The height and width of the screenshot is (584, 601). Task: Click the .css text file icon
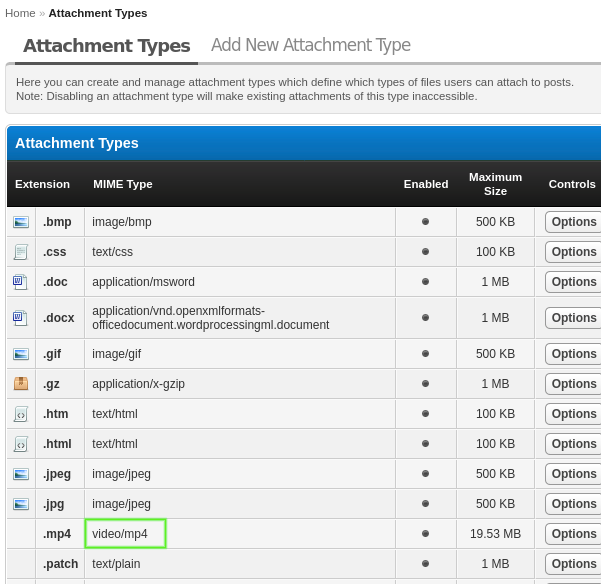click(21, 252)
